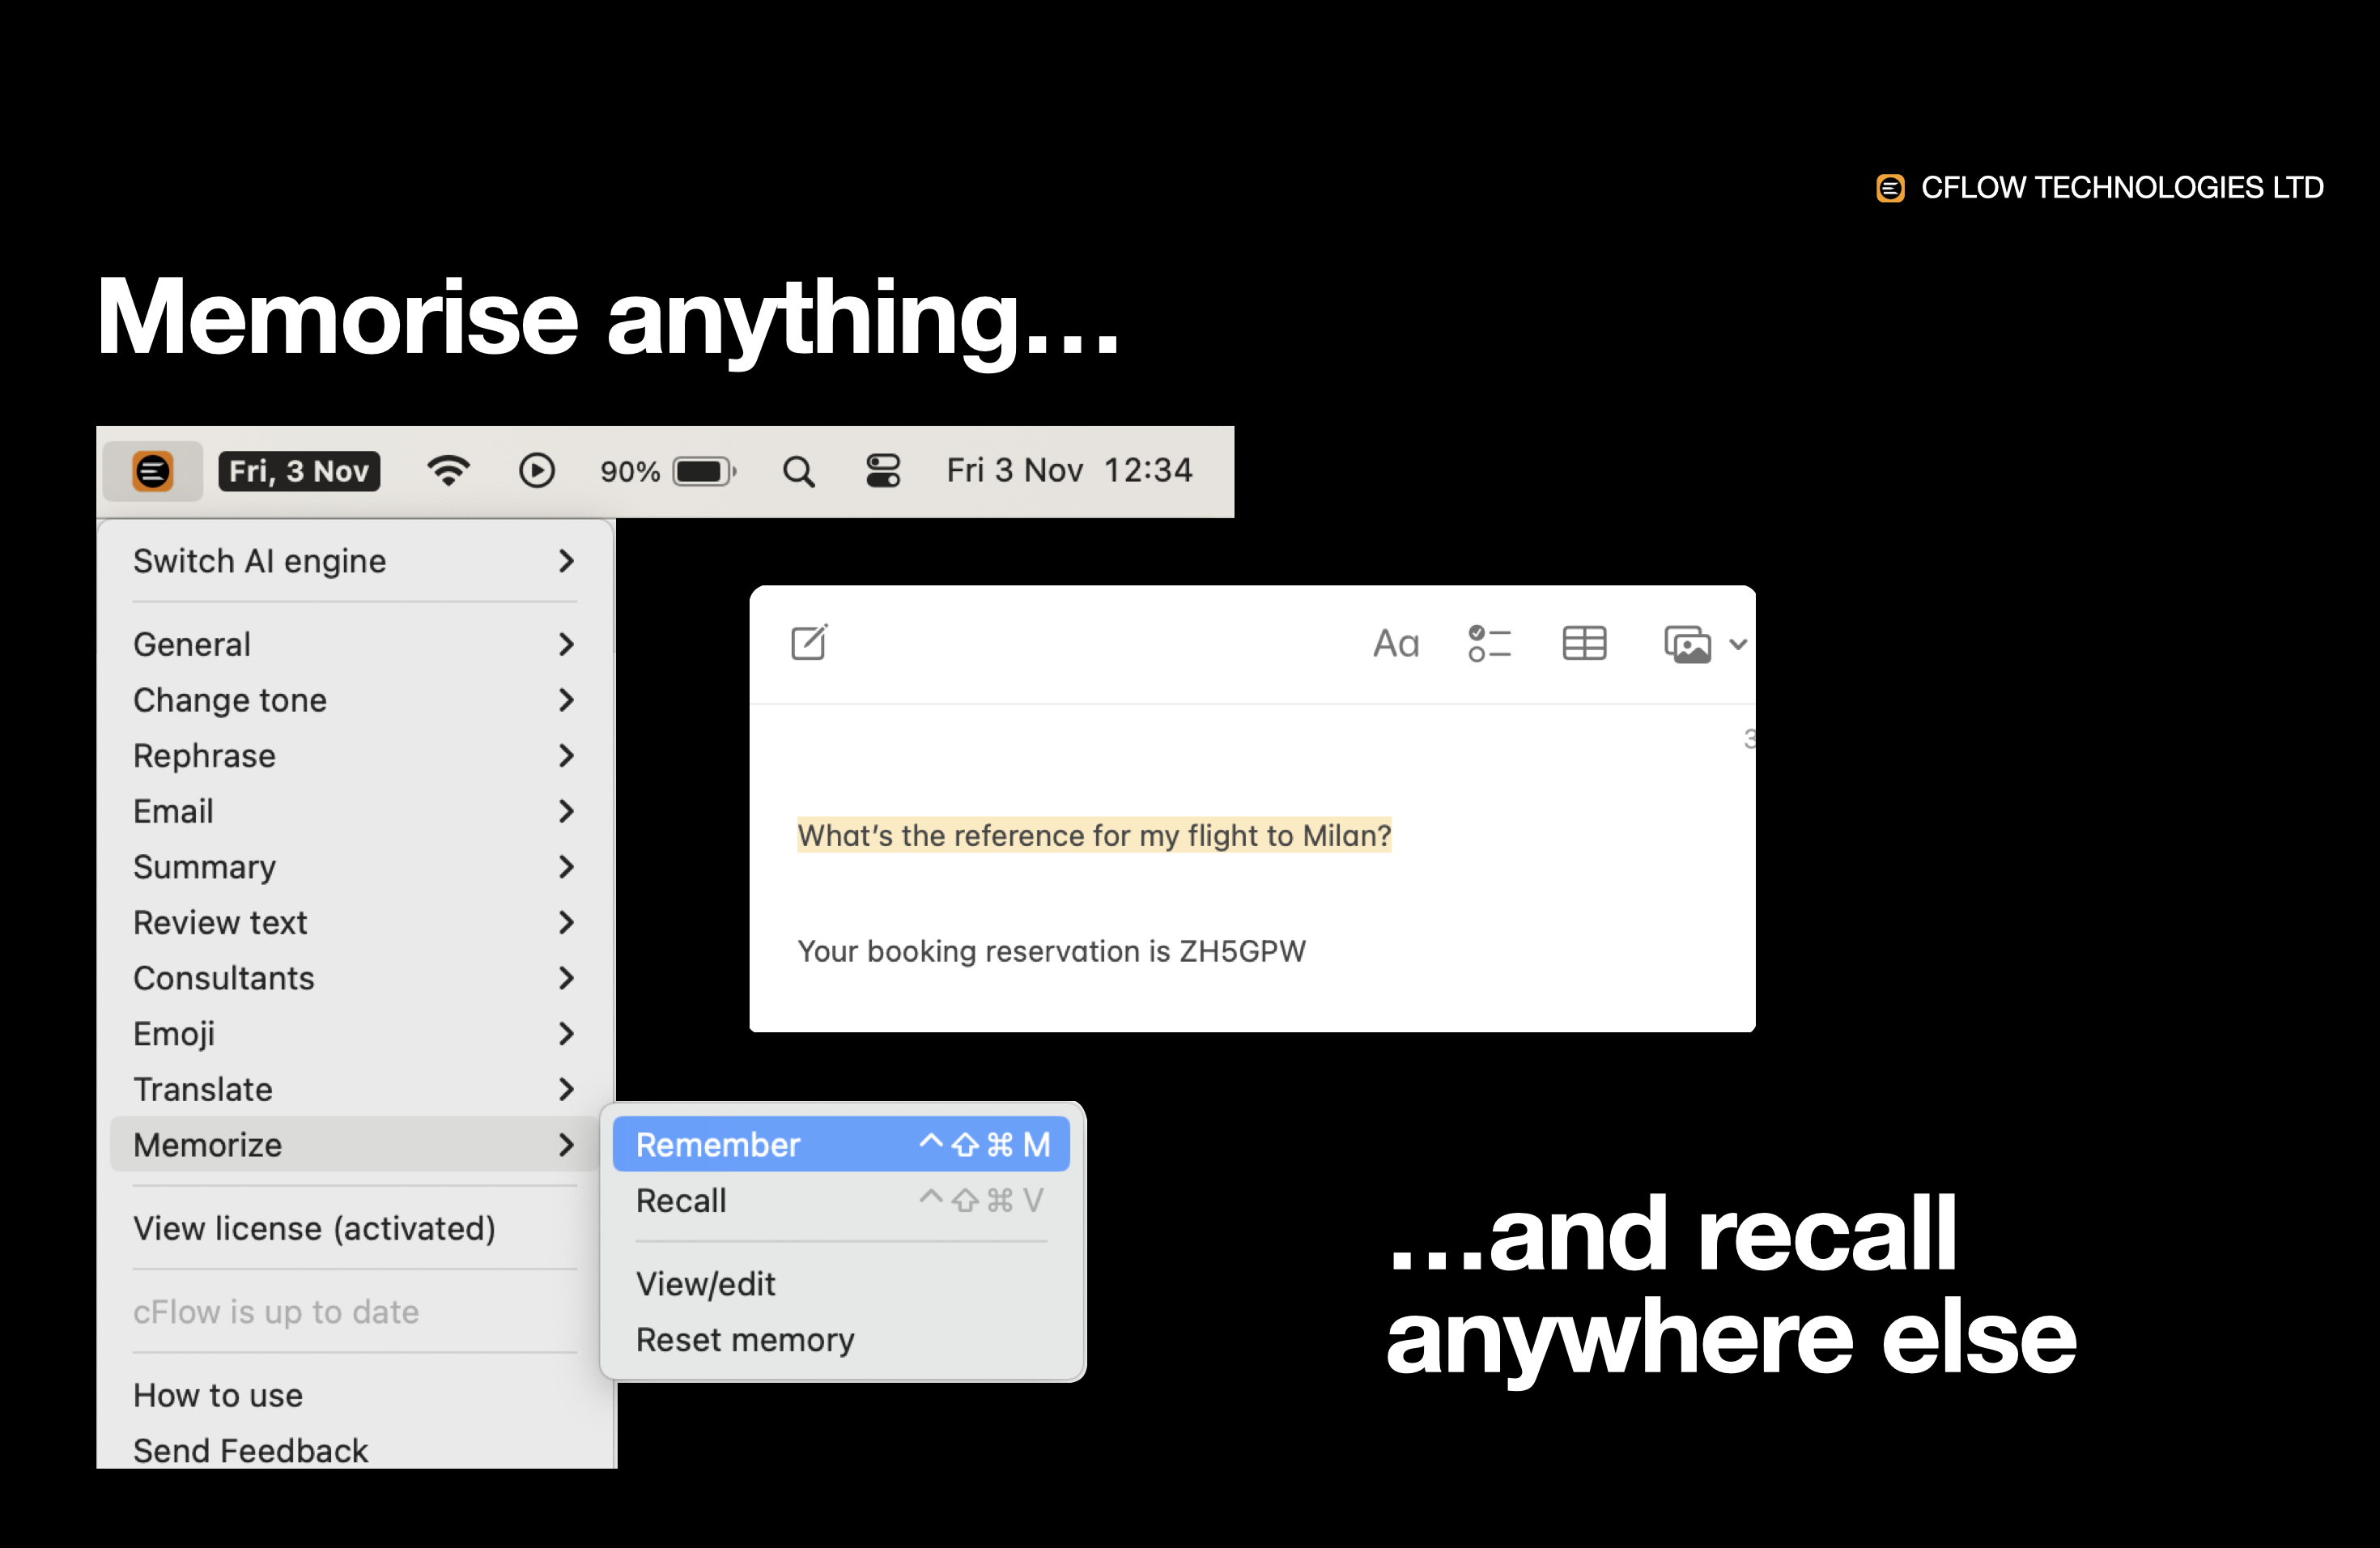Open Spotlight search magnifier icon
The image size is (2380, 1548).
798,471
